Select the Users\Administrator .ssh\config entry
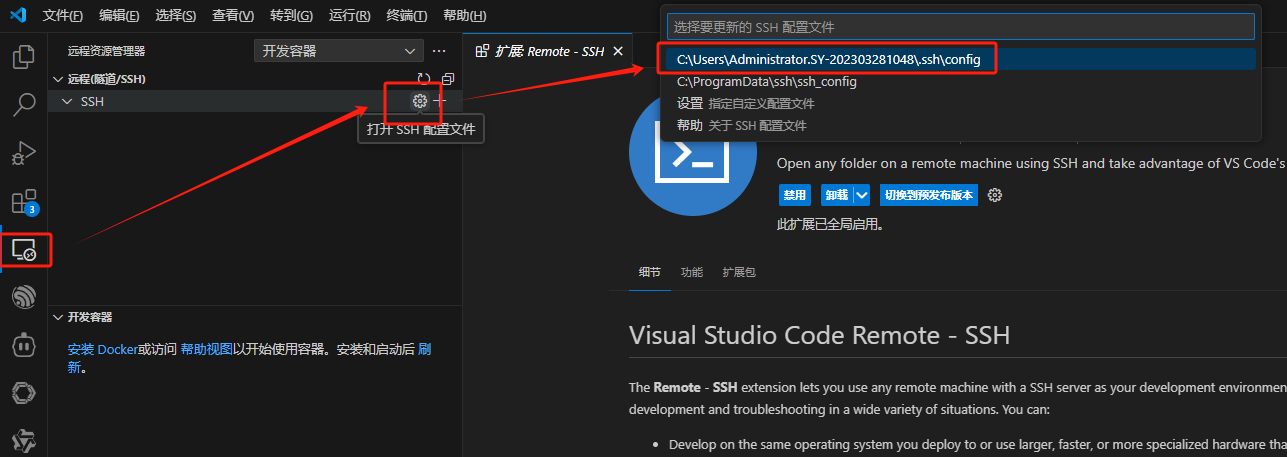The height and width of the screenshot is (457, 1287). coord(961,60)
